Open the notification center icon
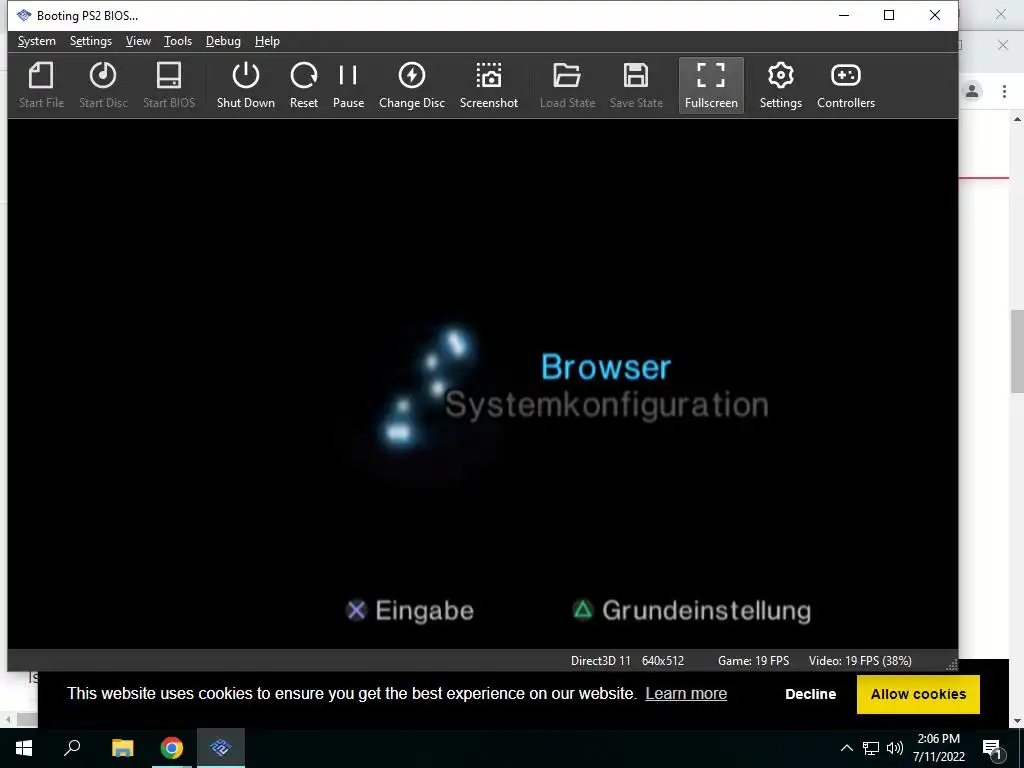 pos(993,748)
